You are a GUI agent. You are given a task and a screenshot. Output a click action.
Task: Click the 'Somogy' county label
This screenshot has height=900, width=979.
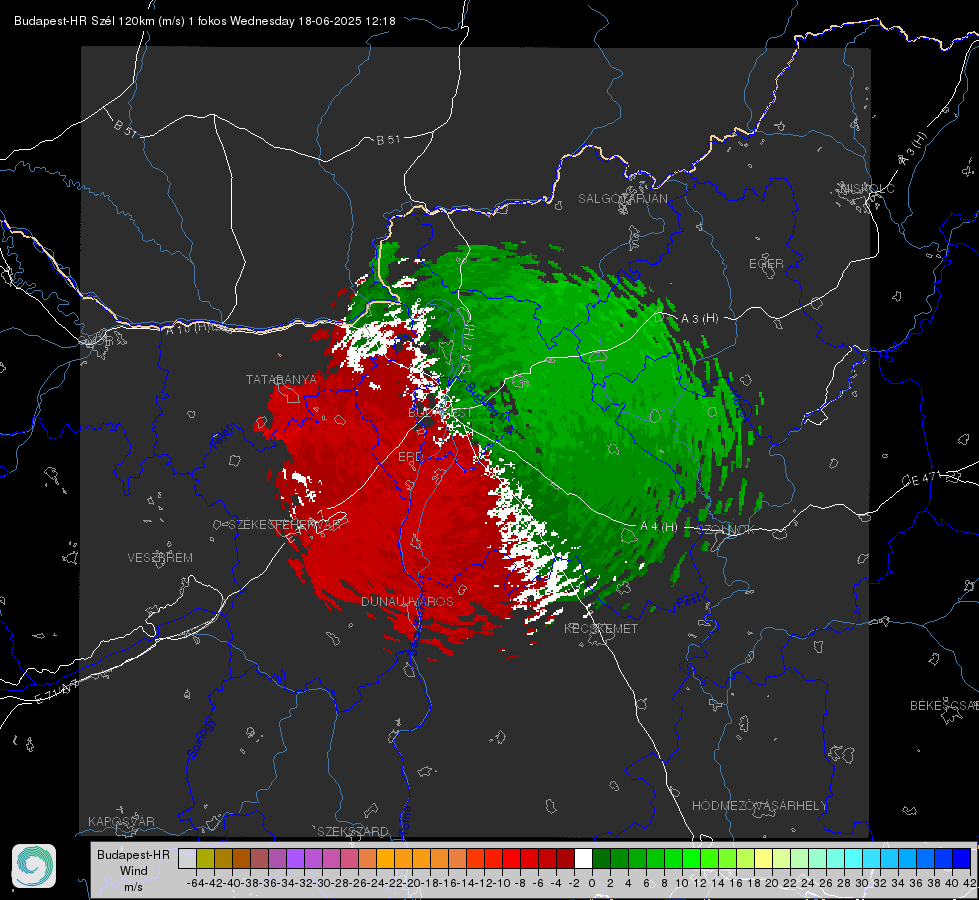201,738
